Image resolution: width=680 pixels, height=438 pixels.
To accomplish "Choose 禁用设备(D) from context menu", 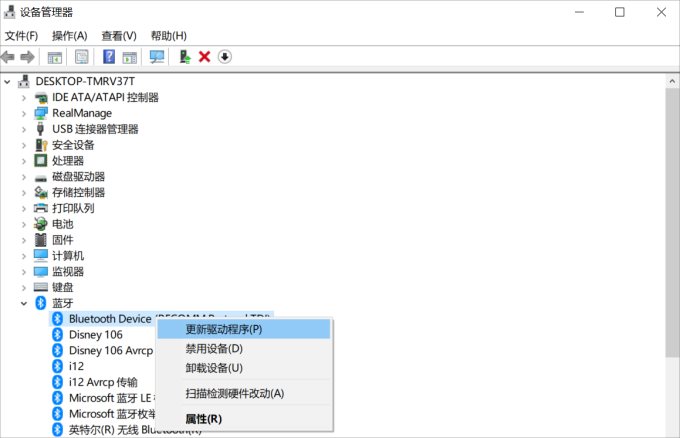I will [x=244, y=349].
